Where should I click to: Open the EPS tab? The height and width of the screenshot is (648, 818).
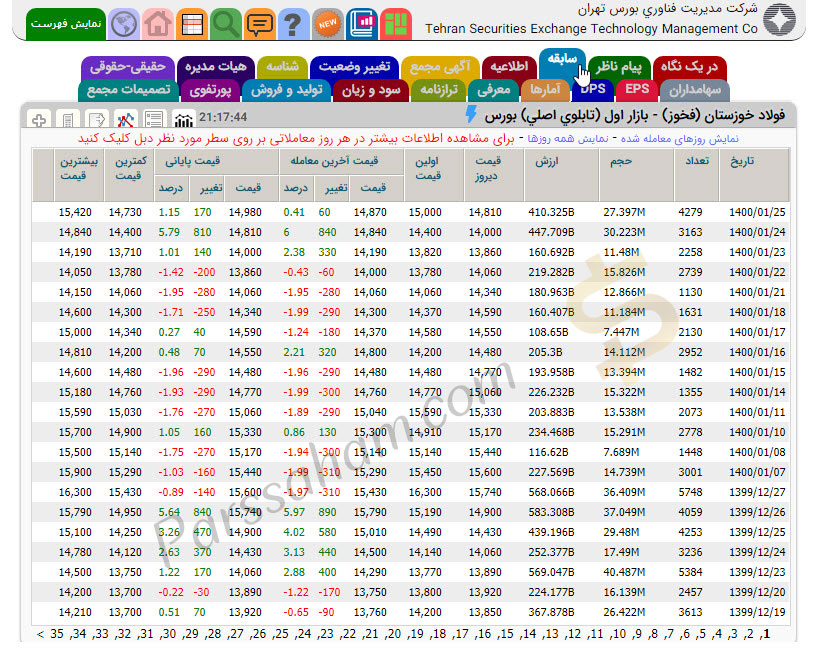[637, 90]
